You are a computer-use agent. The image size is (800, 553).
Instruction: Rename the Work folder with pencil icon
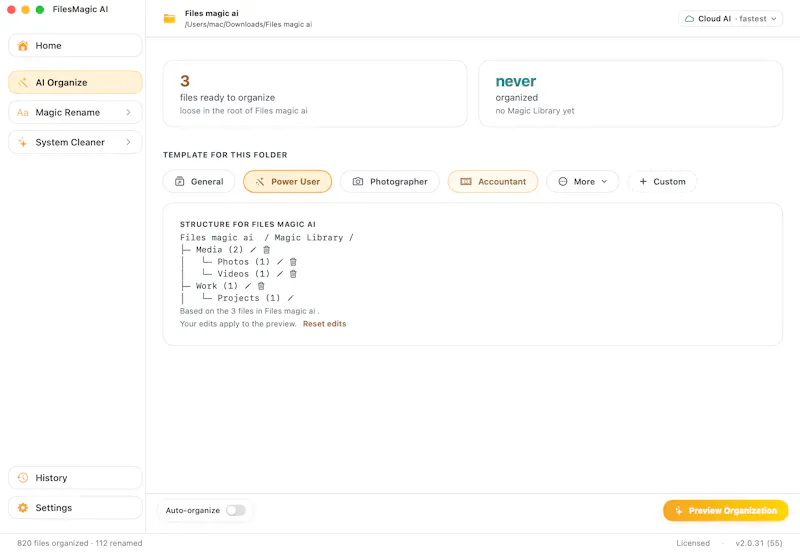pyautogui.click(x=248, y=286)
